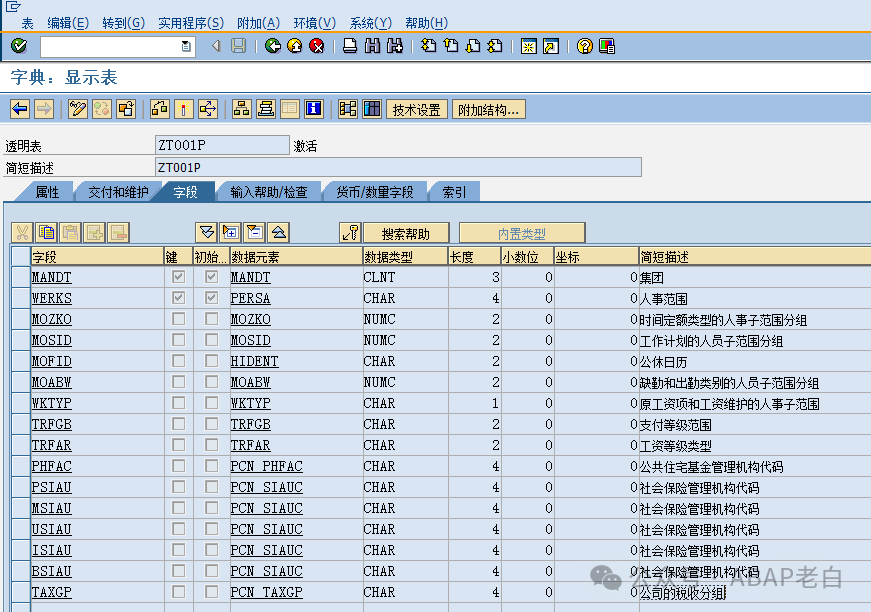Toggle initial value checkbox for WERKS

(x=212, y=298)
